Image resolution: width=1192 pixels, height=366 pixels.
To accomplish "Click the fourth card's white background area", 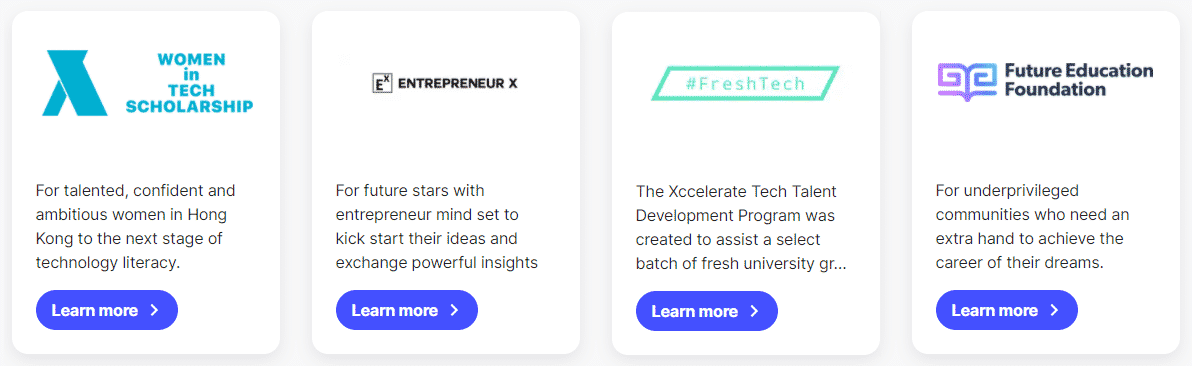I will 1045,145.
